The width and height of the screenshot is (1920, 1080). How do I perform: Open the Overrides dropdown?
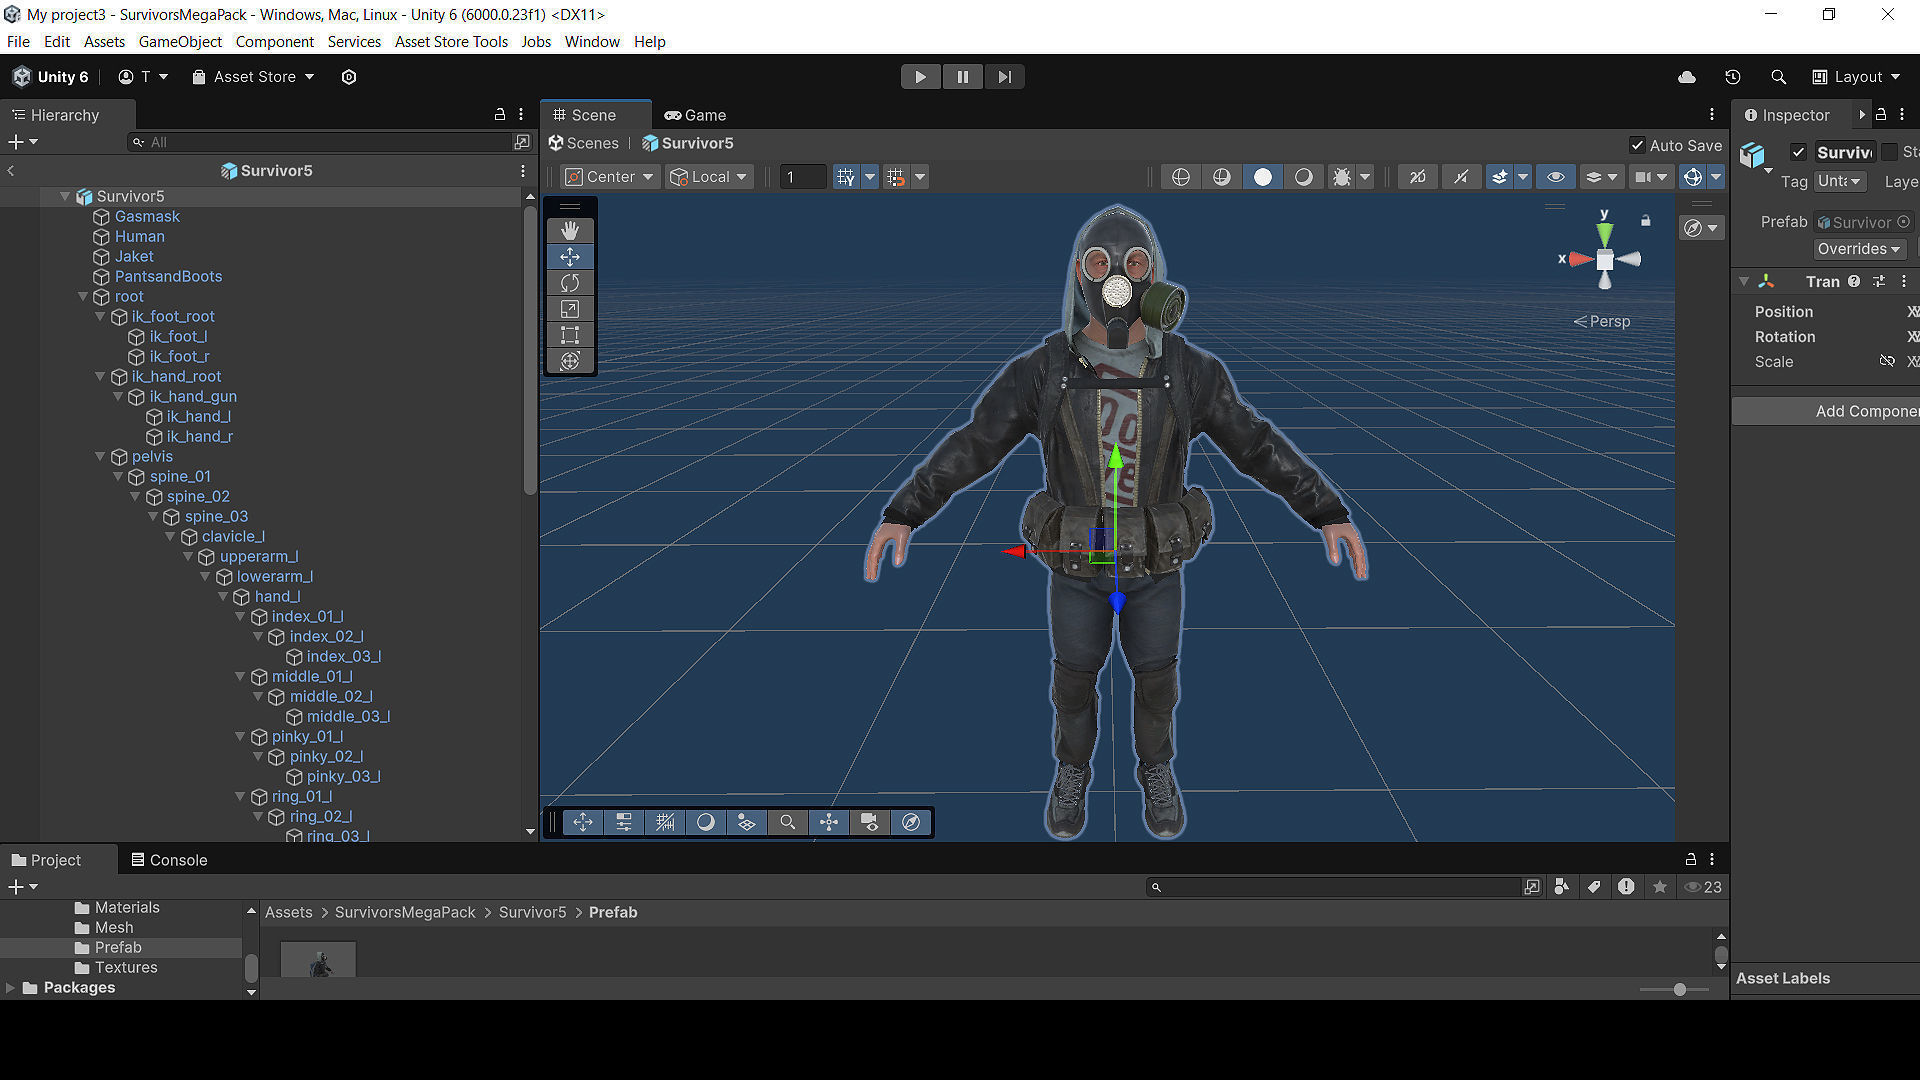point(1859,249)
